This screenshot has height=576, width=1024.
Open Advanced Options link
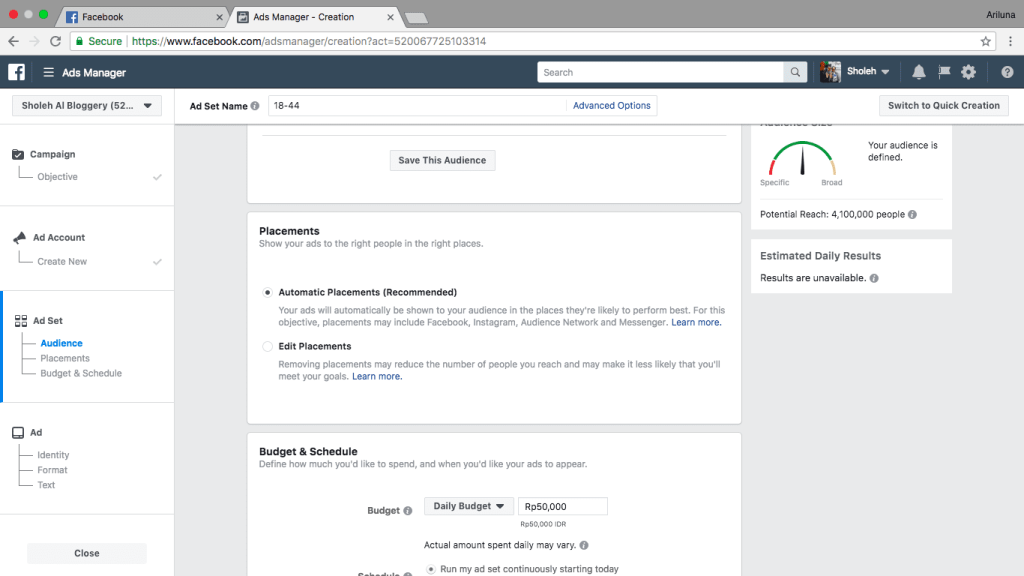611,106
